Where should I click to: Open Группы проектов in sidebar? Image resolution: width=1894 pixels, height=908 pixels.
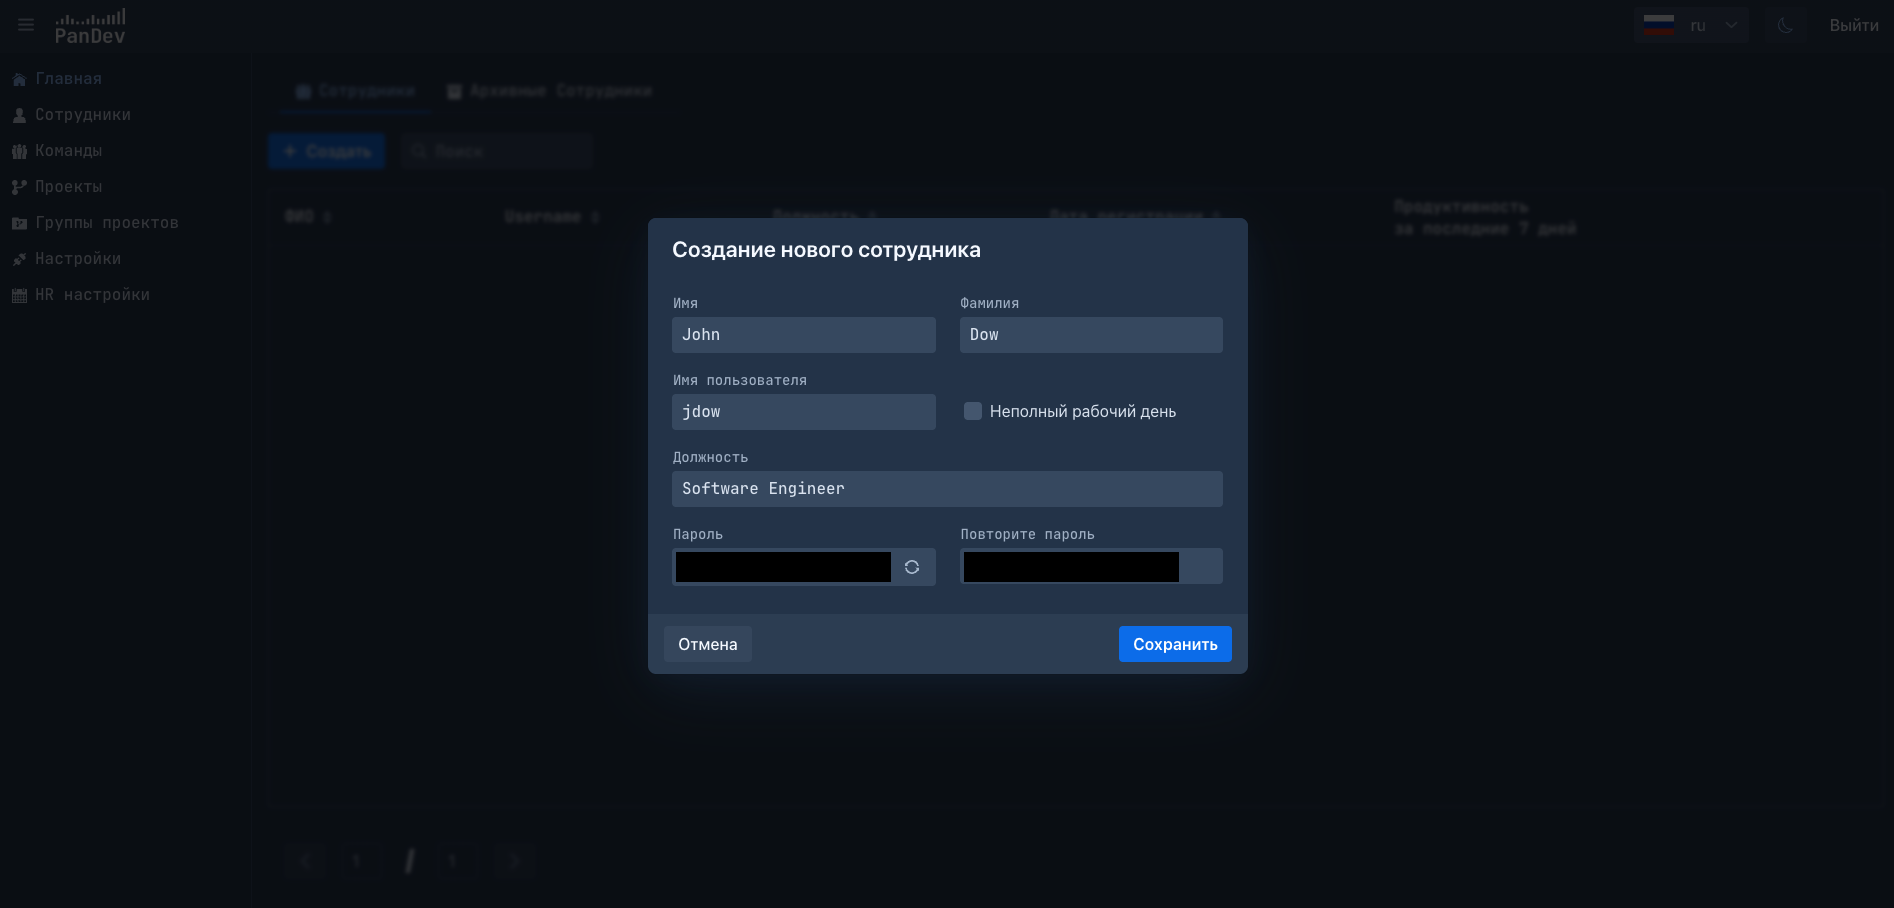[x=107, y=222]
